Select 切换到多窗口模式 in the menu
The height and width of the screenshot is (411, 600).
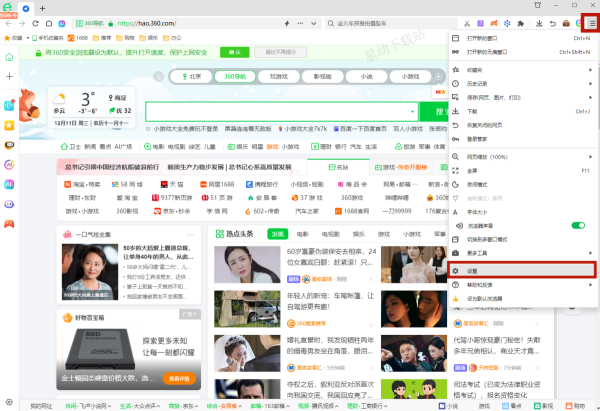[x=523, y=239]
